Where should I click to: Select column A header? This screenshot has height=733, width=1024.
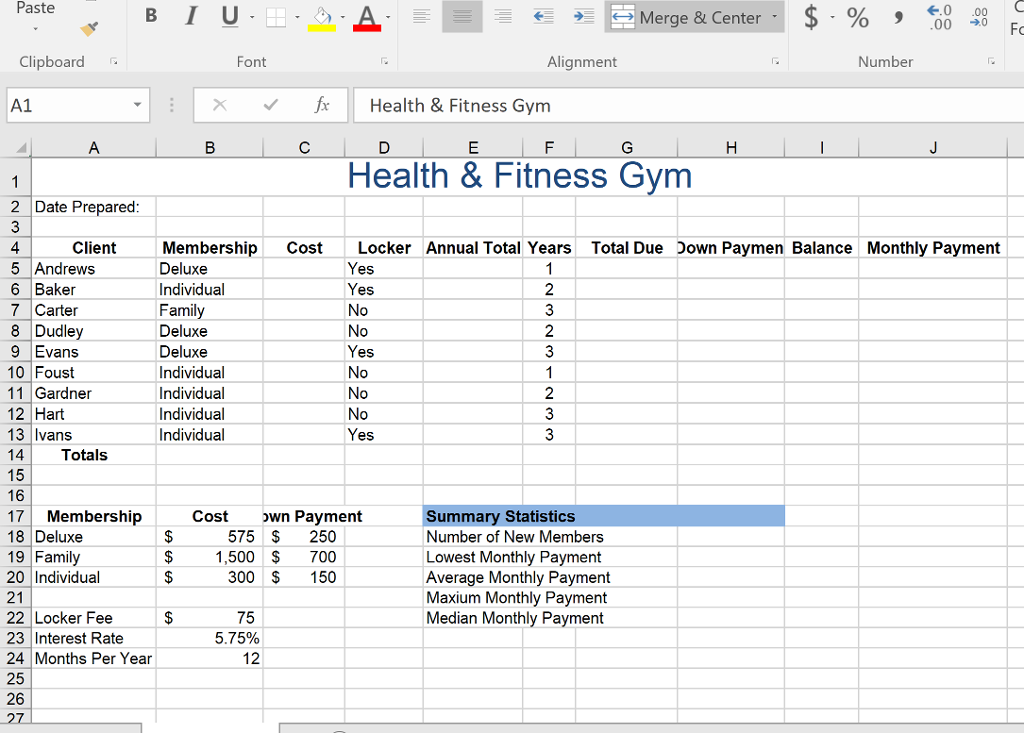pos(94,148)
